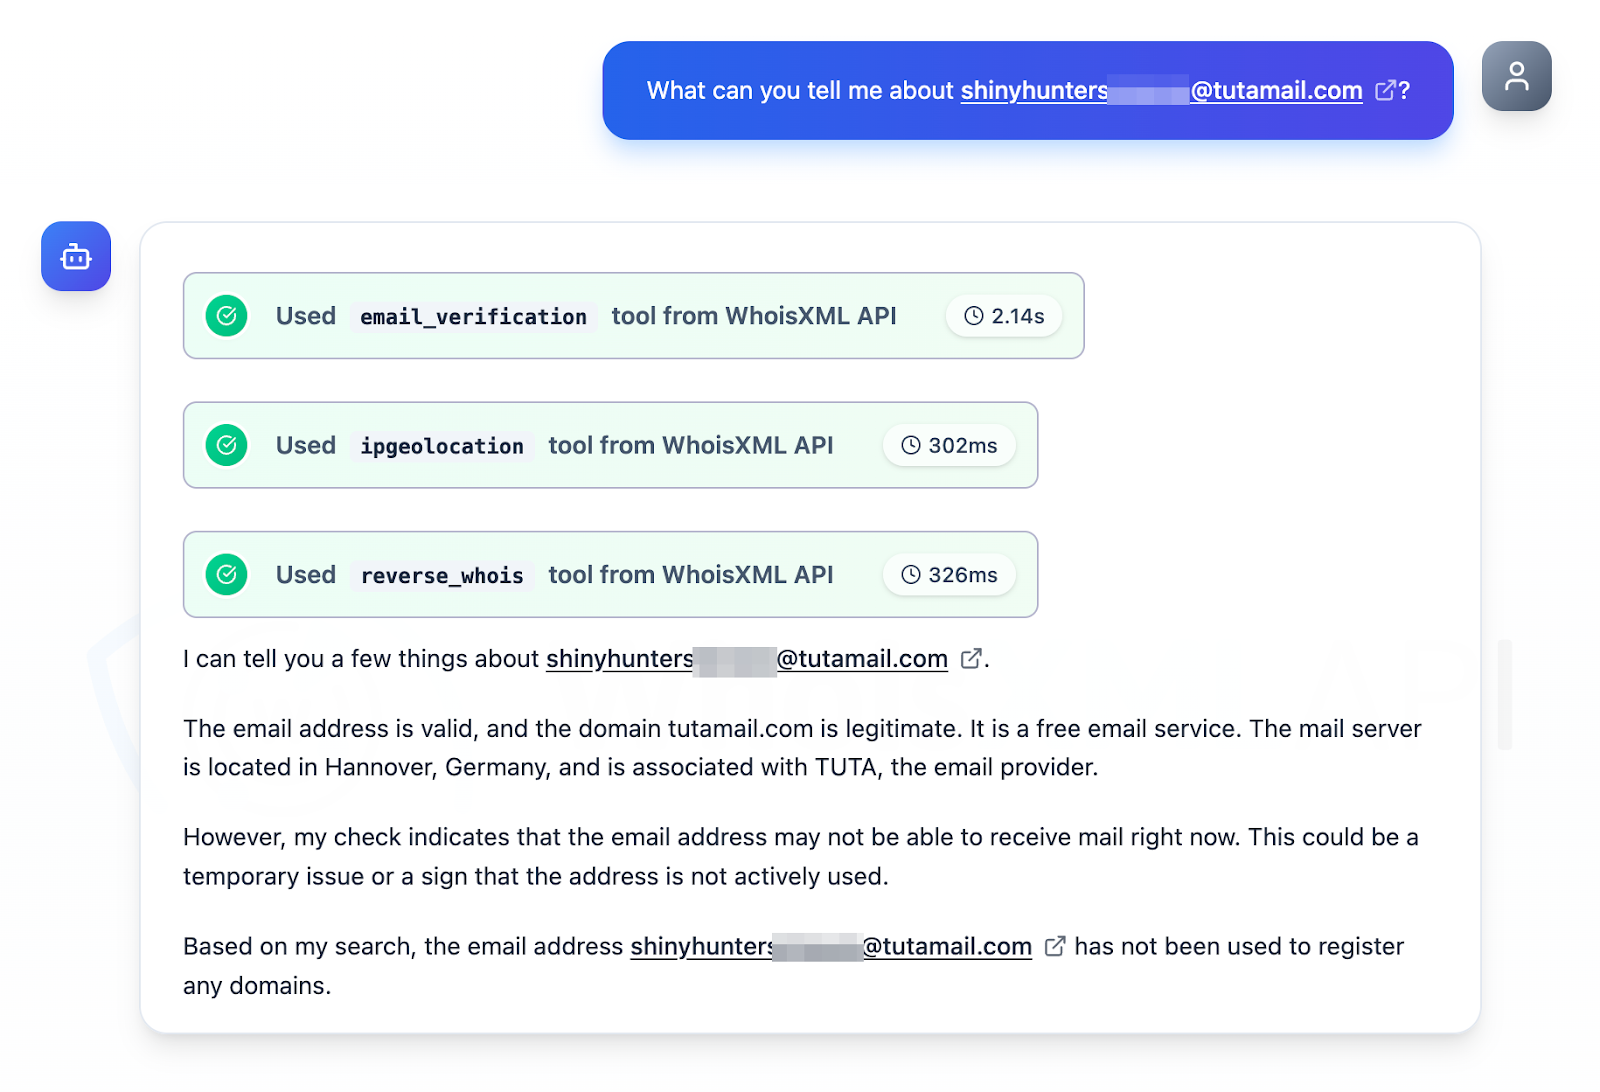The height and width of the screenshot is (1092, 1600).
Task: Click the green checkmark beside ipgeolocation
Action: click(227, 445)
